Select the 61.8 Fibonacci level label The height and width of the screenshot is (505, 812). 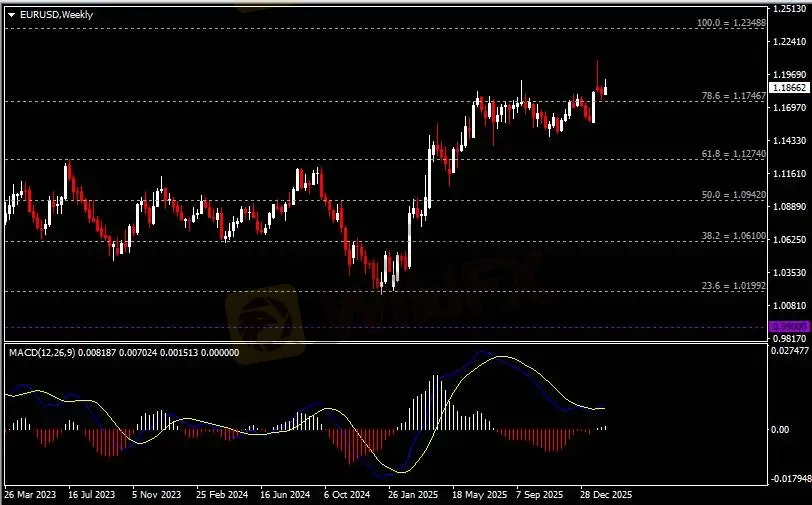point(734,154)
